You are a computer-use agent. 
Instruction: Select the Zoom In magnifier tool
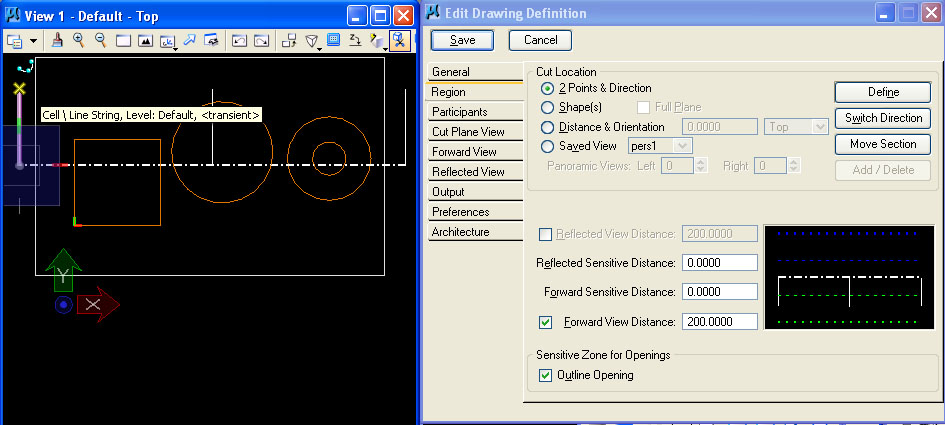click(x=78, y=40)
